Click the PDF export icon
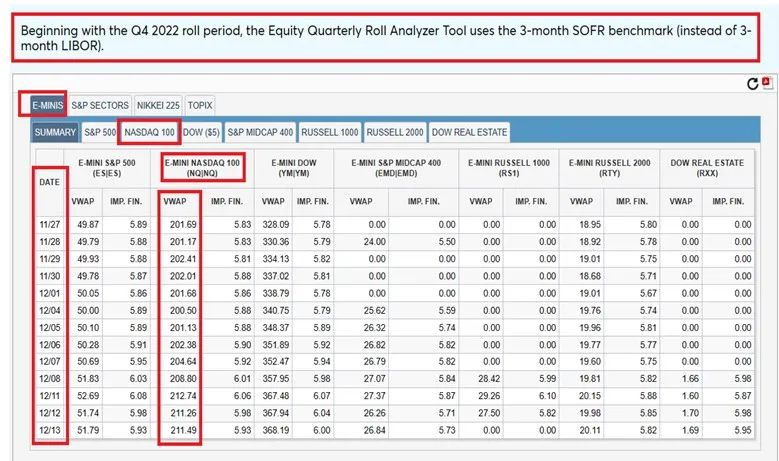Screen dimensions: 779x461 pyautogui.click(x=766, y=84)
